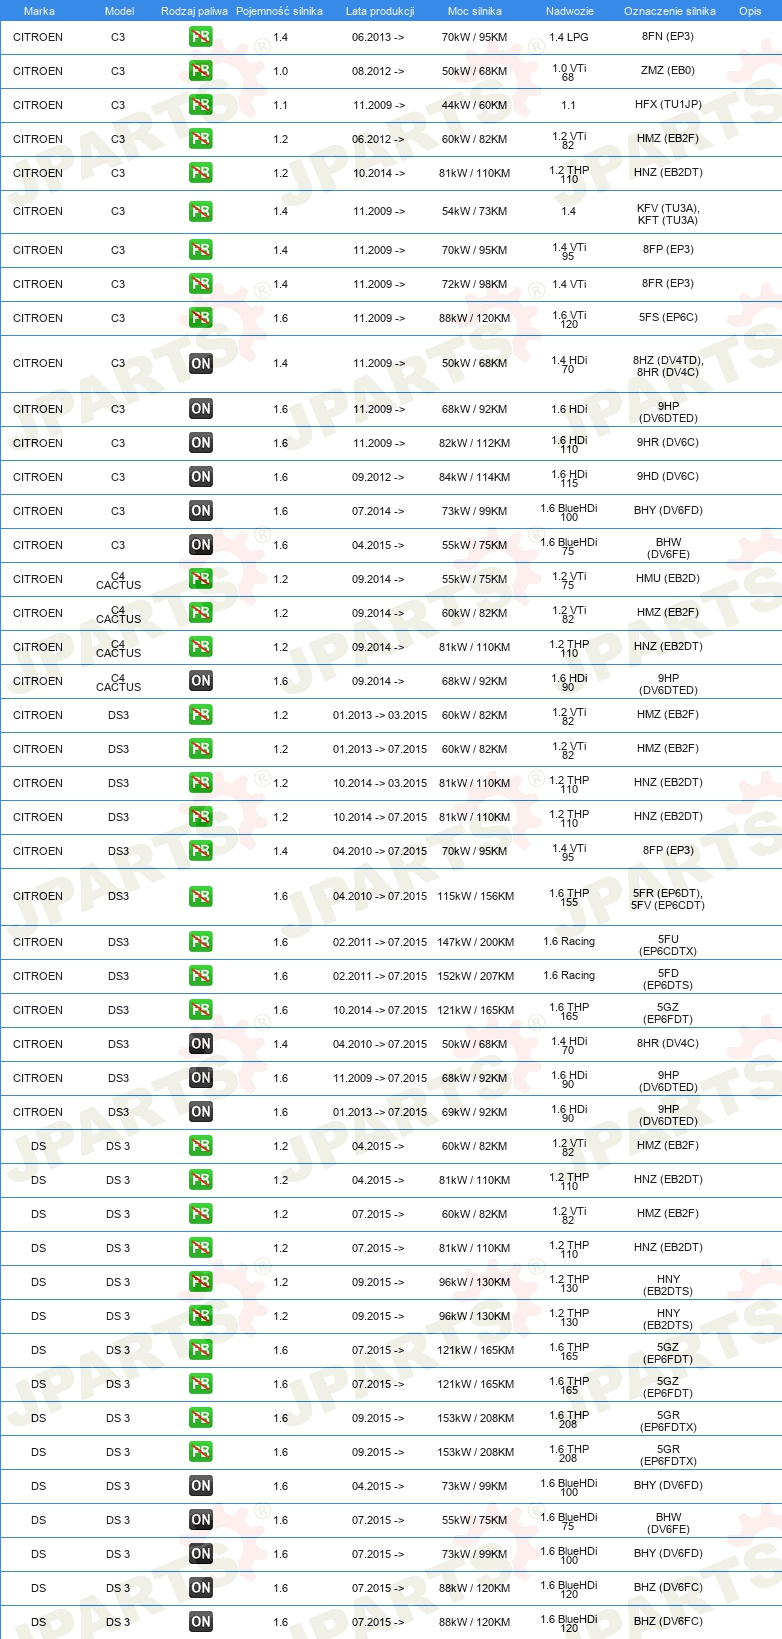Select the 44kW / 60KM power value
Screen dimensions: 782x1639
(475, 105)
